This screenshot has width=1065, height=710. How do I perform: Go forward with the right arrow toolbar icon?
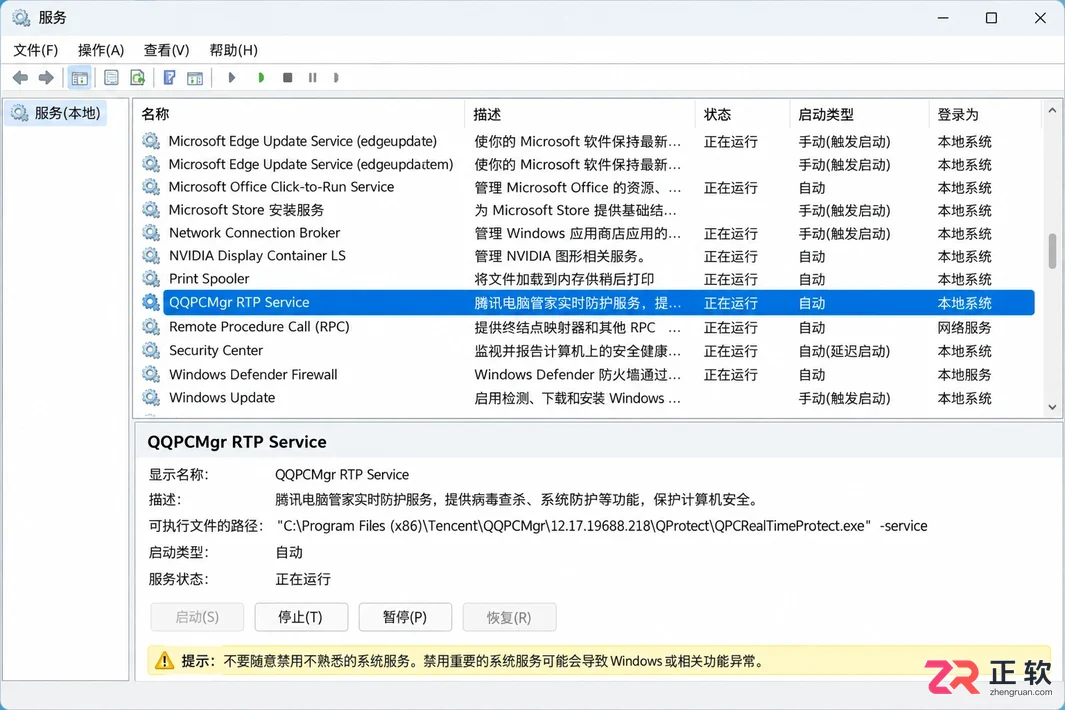(x=46, y=77)
